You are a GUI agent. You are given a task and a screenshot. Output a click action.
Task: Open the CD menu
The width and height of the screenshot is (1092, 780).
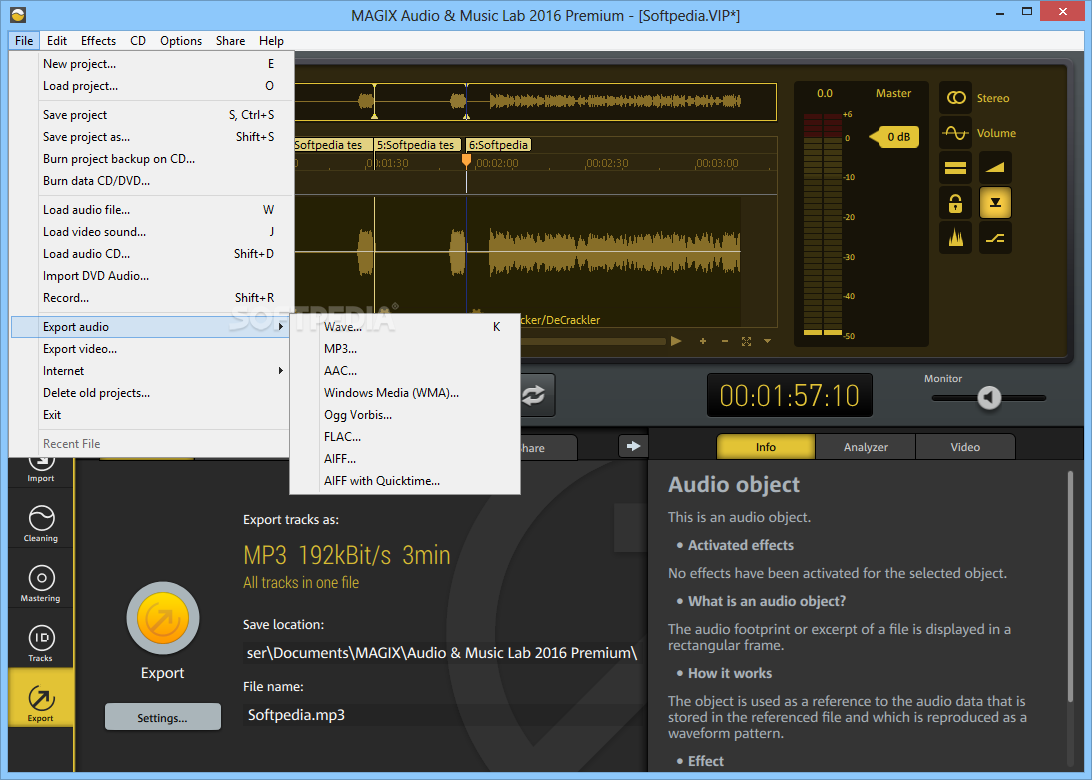click(138, 40)
